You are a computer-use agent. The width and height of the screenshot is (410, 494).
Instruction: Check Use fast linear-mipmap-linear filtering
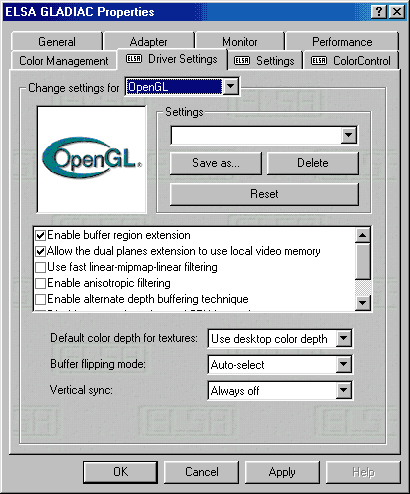point(41,268)
